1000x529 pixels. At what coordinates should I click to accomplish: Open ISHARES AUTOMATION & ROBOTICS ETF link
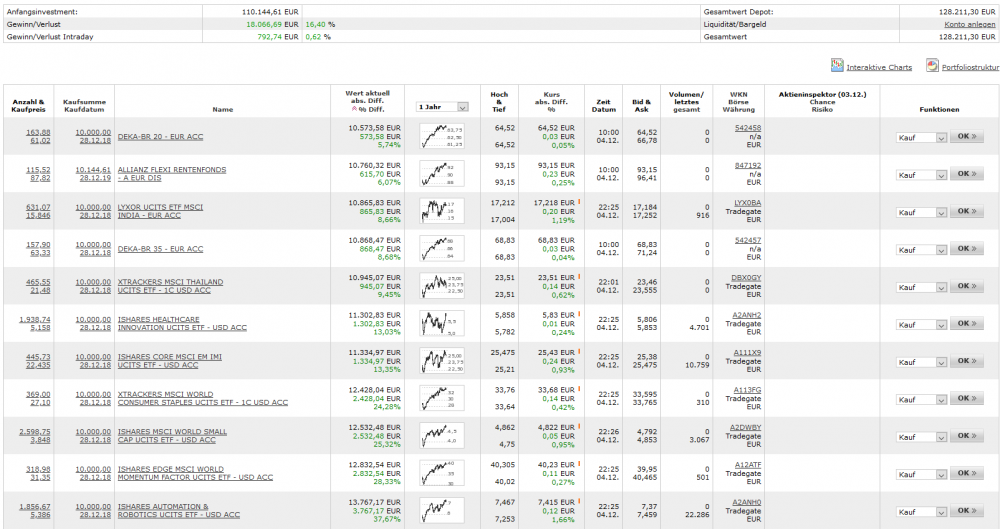click(x=179, y=510)
